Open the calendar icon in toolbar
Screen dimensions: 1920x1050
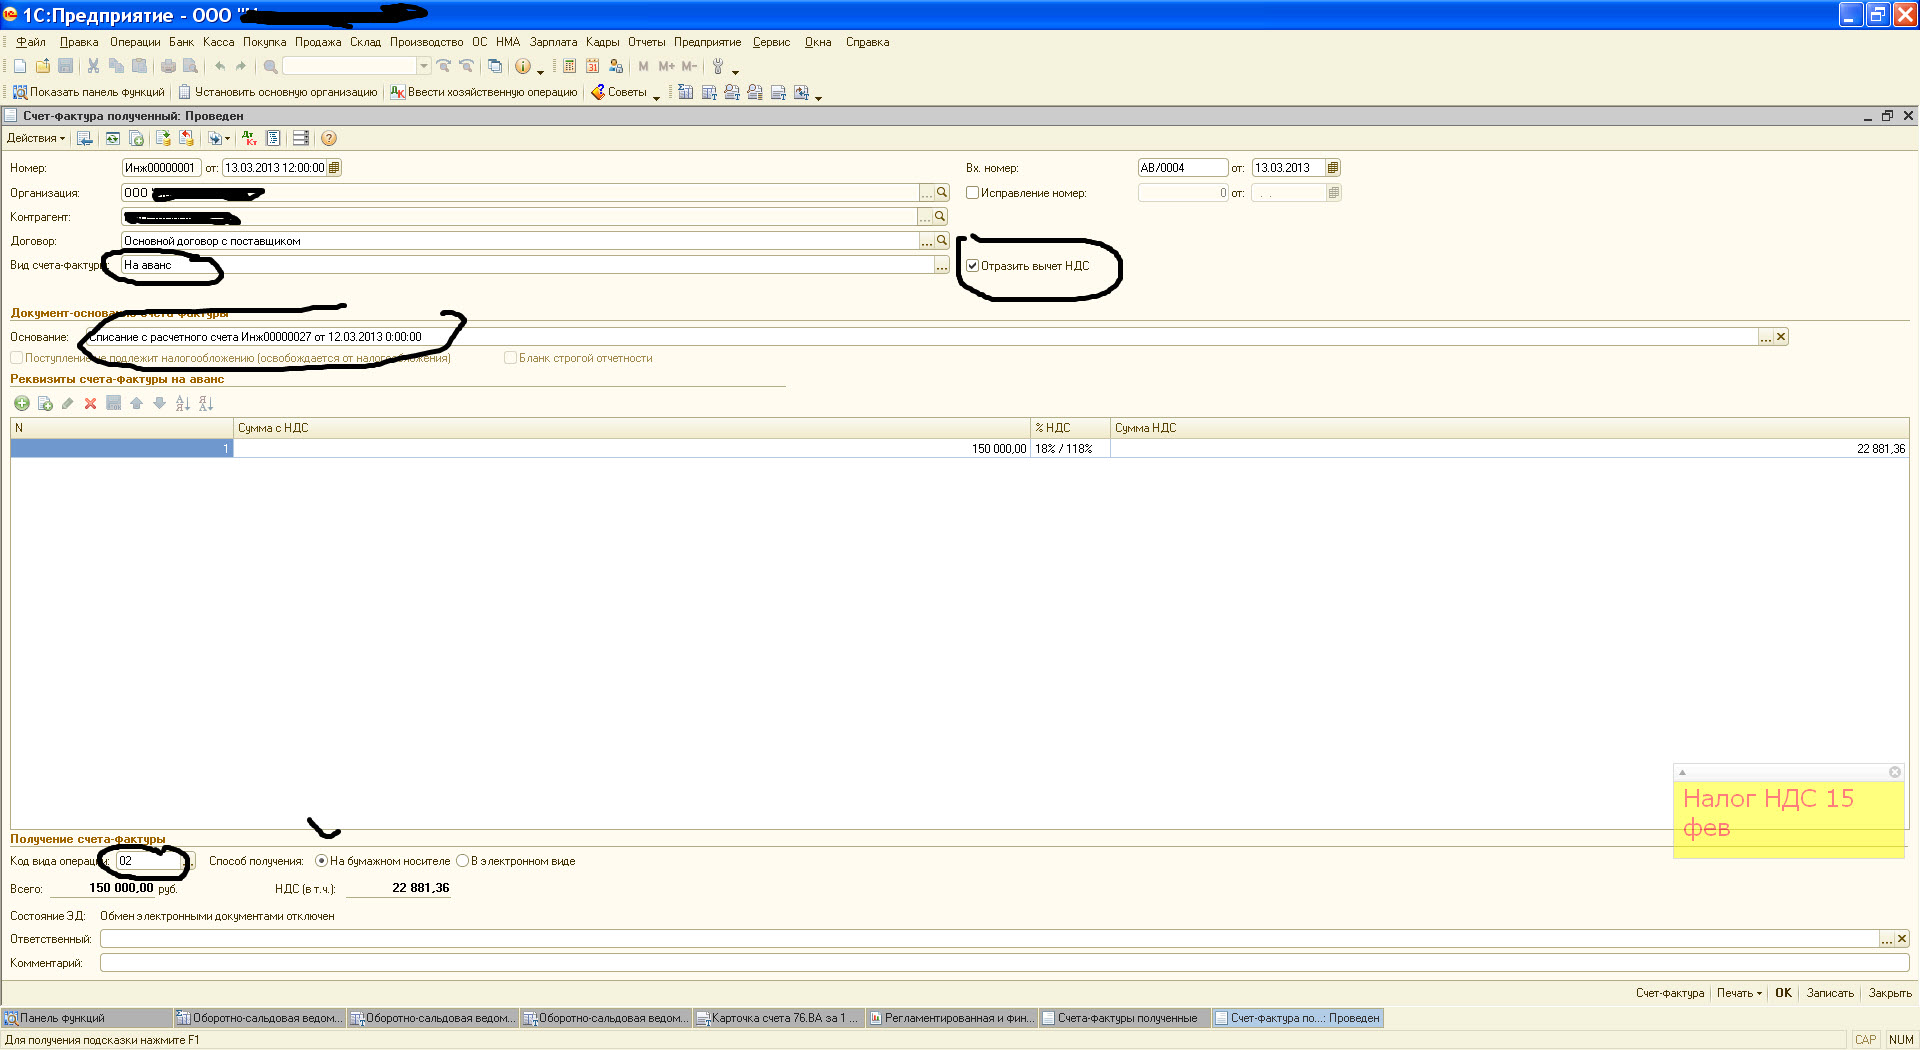592,66
